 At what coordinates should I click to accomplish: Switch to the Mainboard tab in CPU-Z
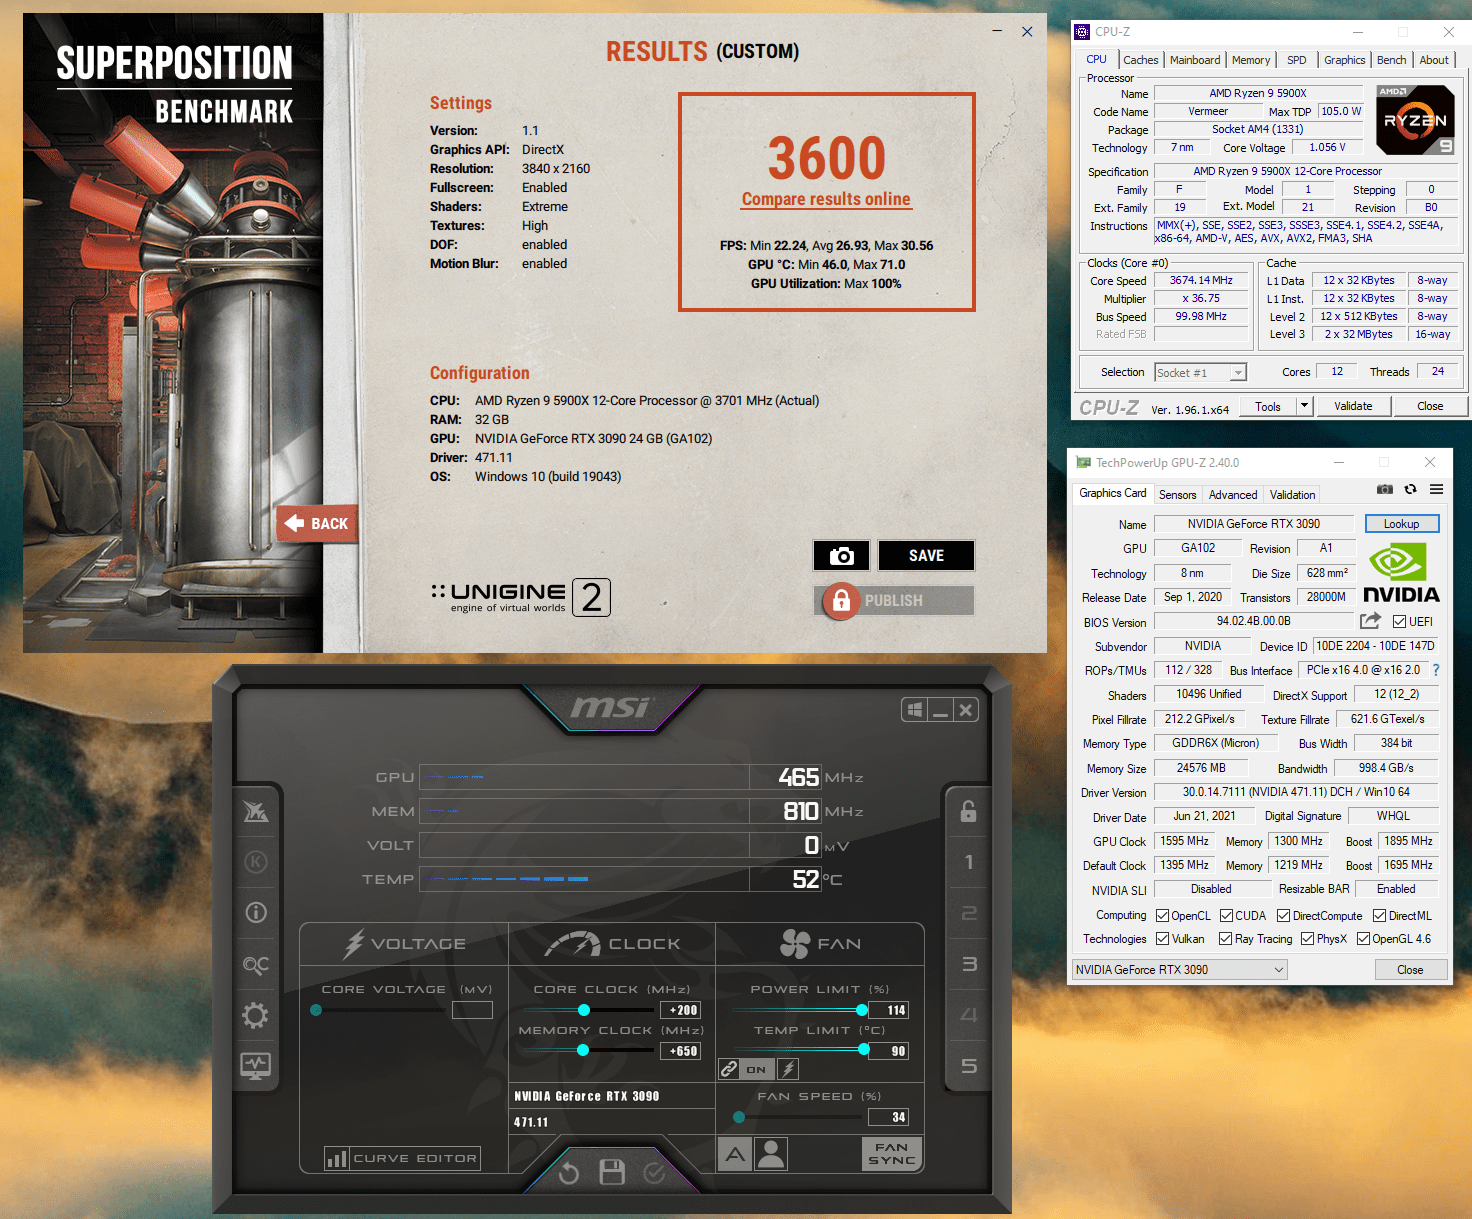1195,60
